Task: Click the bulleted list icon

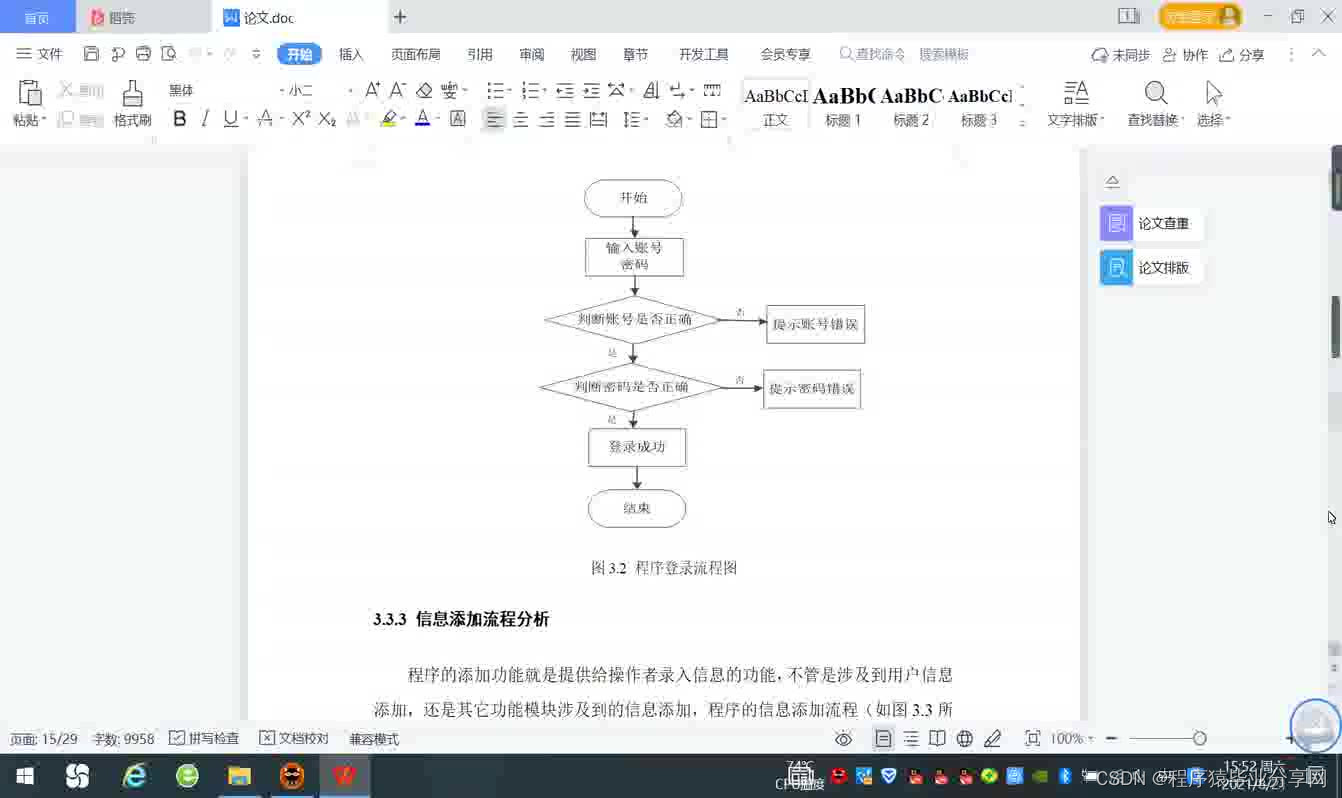Action: 495,90
